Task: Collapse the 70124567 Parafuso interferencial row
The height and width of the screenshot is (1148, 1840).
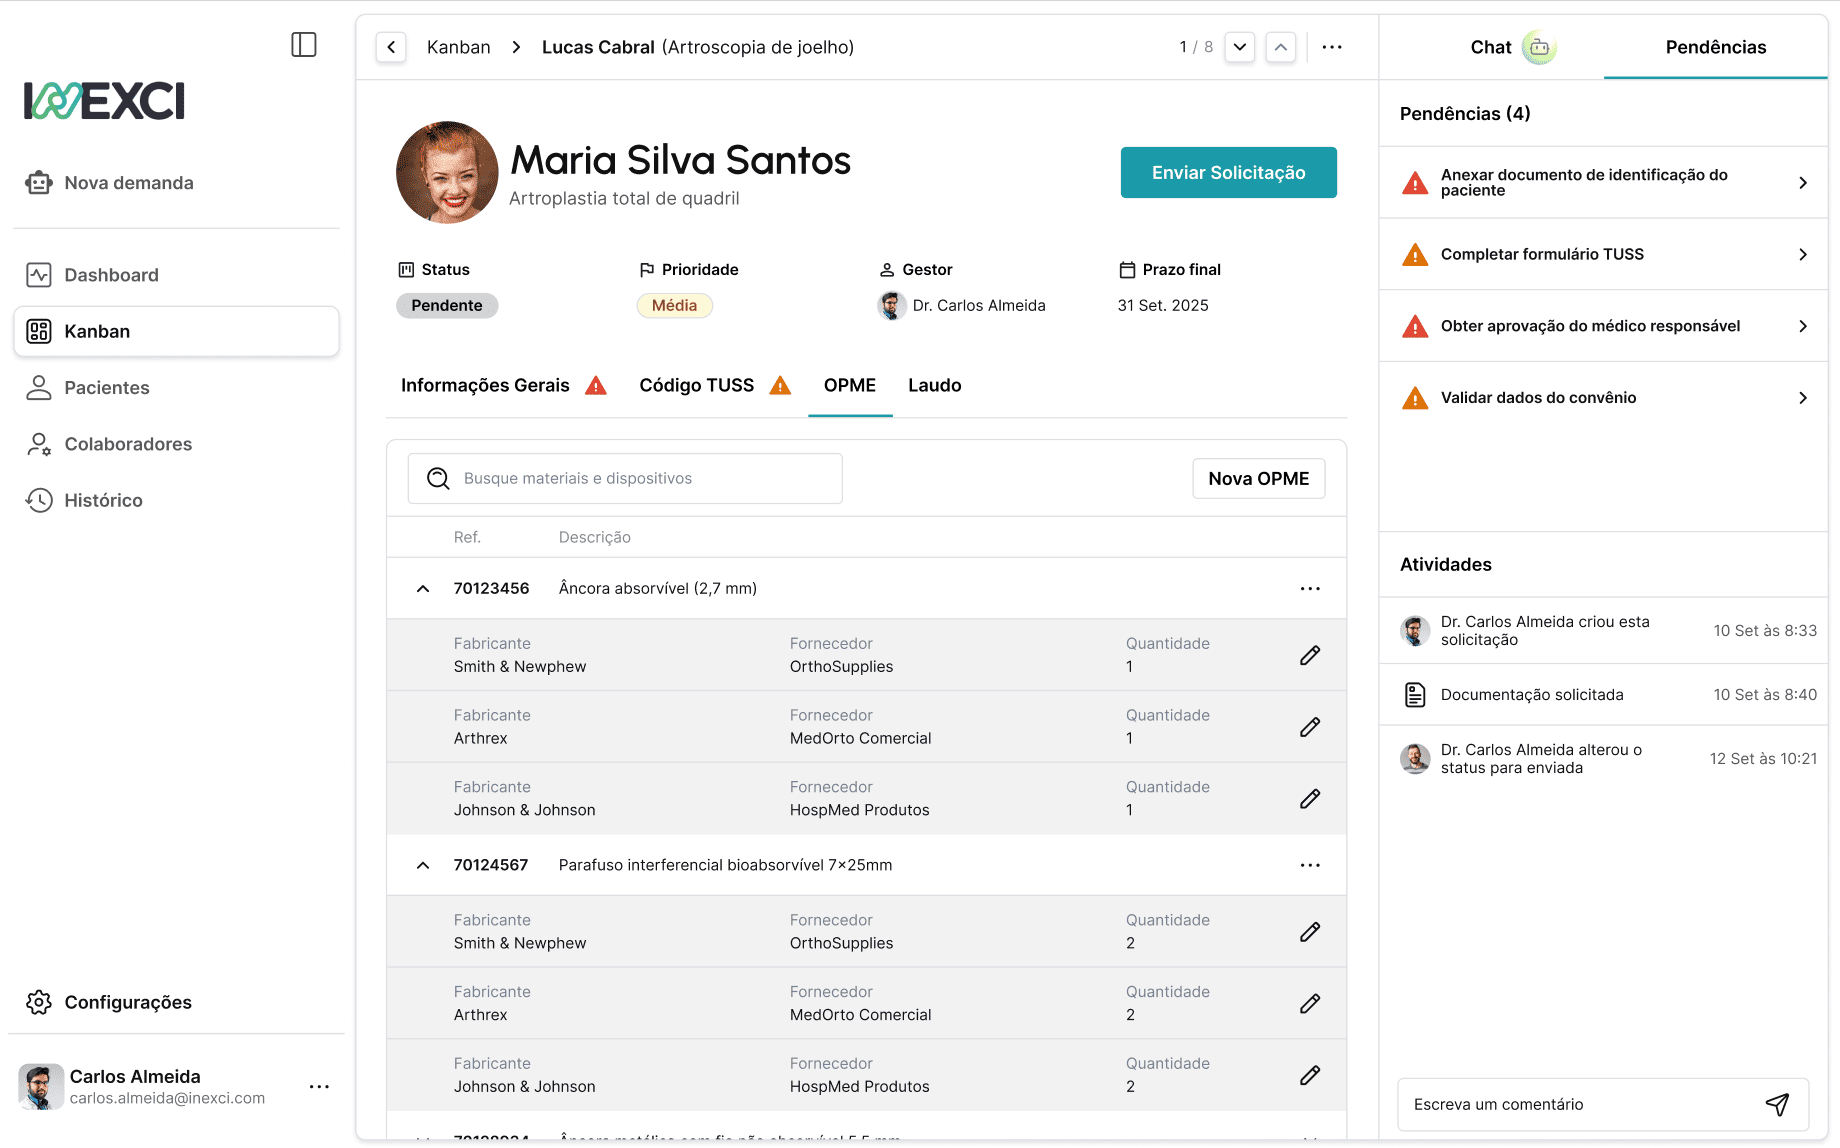Action: tap(423, 865)
